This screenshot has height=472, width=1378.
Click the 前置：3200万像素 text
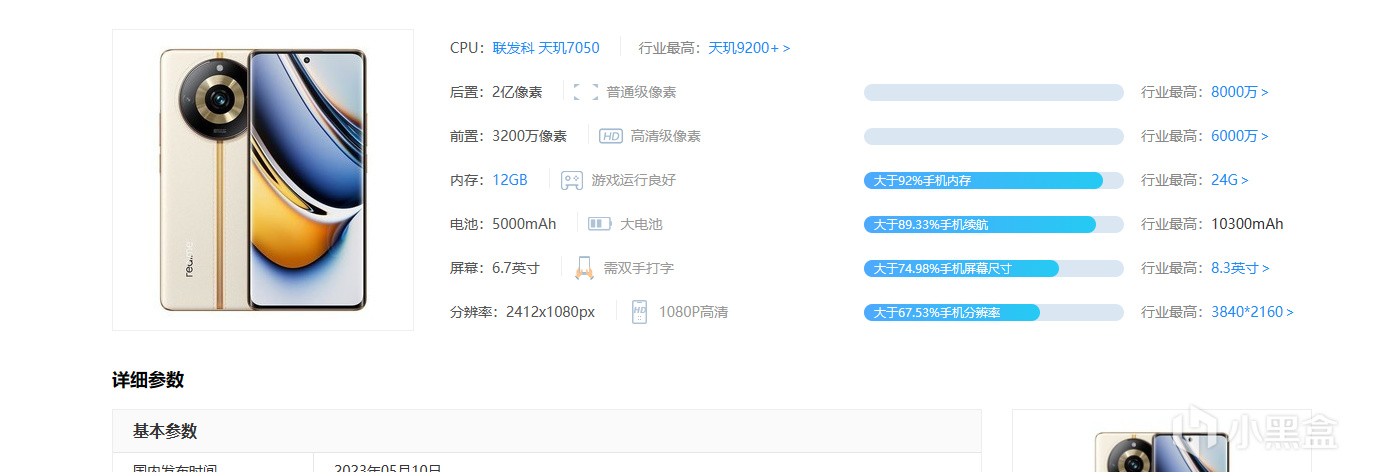(508, 136)
